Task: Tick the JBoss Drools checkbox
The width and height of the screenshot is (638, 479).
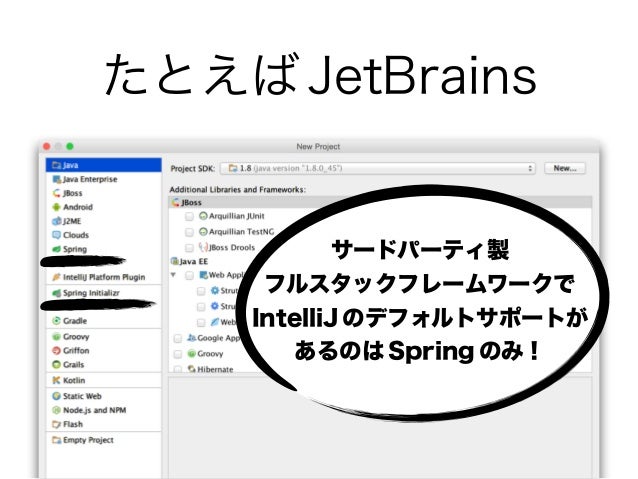Action: 189,247
